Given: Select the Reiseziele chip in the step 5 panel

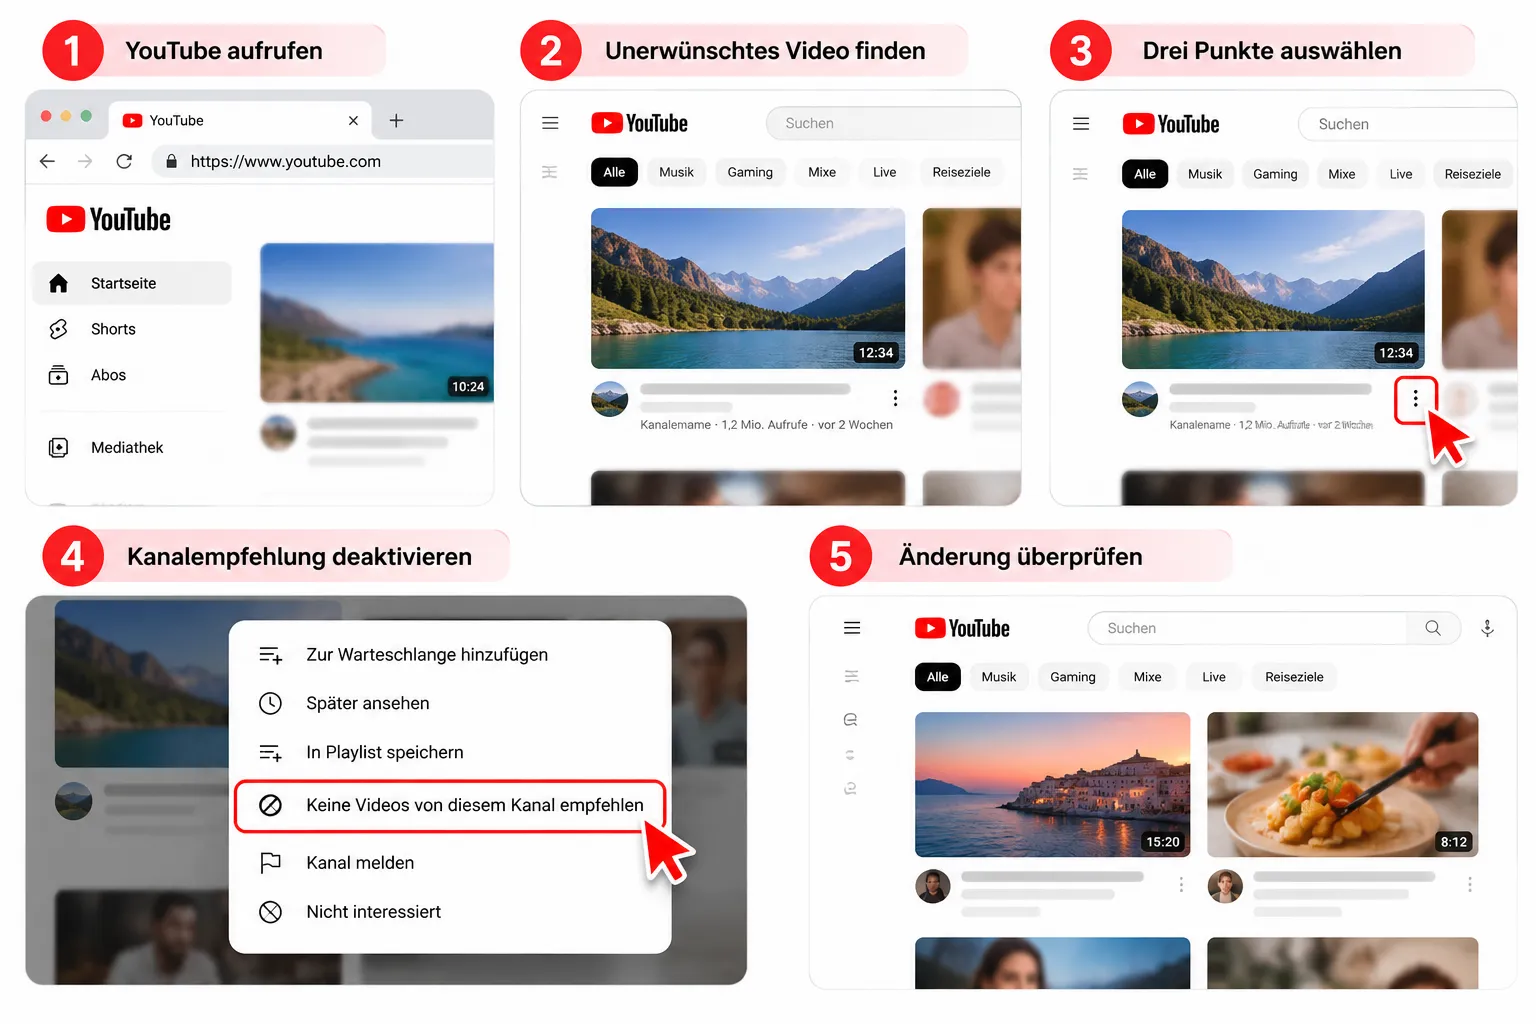Looking at the screenshot, I should (x=1294, y=677).
